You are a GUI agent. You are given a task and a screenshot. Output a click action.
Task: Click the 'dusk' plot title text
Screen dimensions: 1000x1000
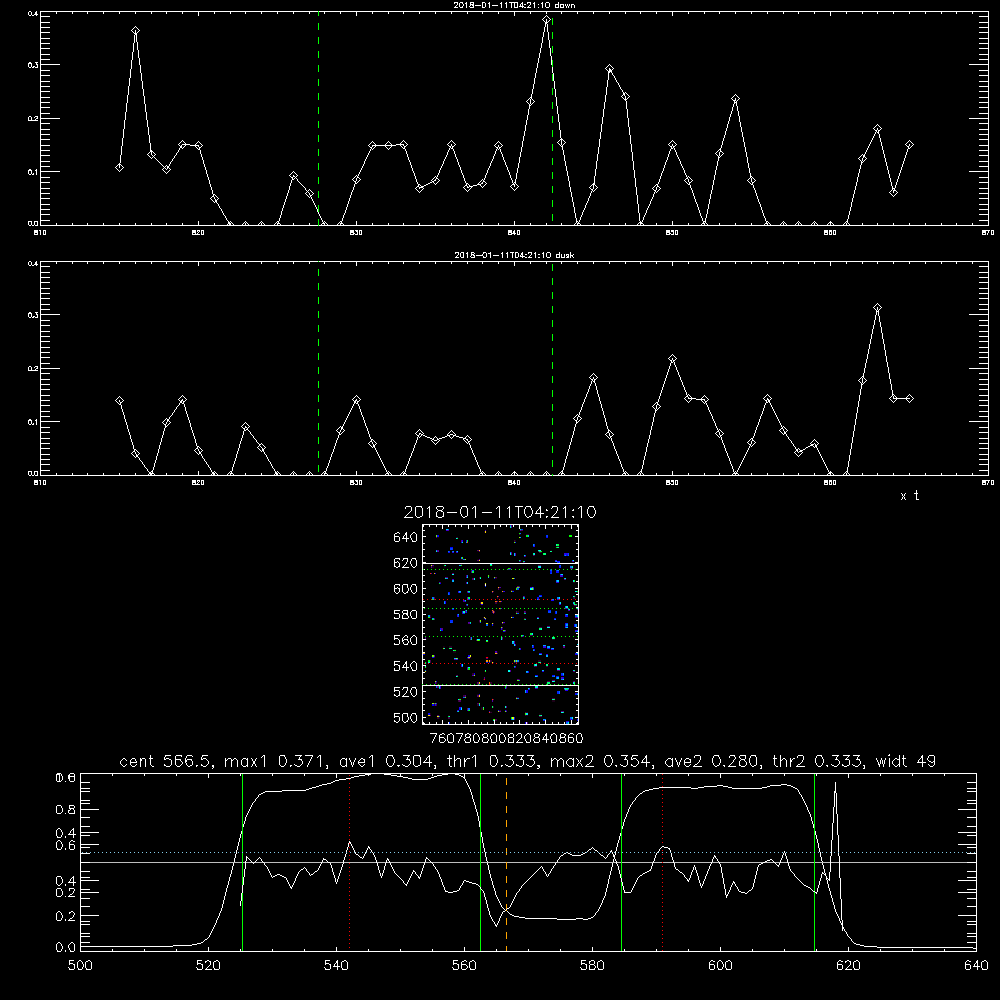click(x=514, y=255)
